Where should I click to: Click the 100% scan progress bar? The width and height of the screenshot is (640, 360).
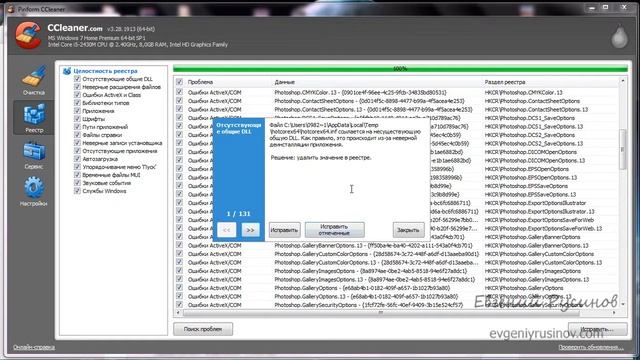(x=400, y=69)
